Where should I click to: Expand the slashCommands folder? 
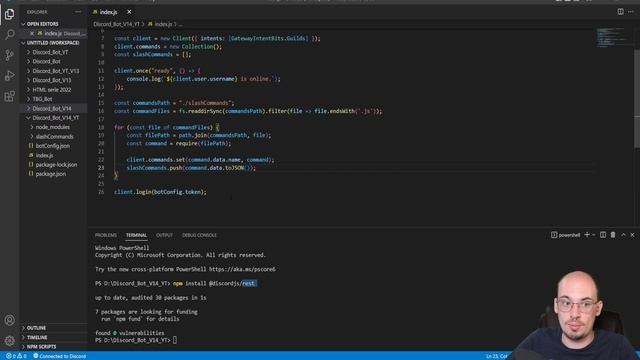click(x=53, y=136)
